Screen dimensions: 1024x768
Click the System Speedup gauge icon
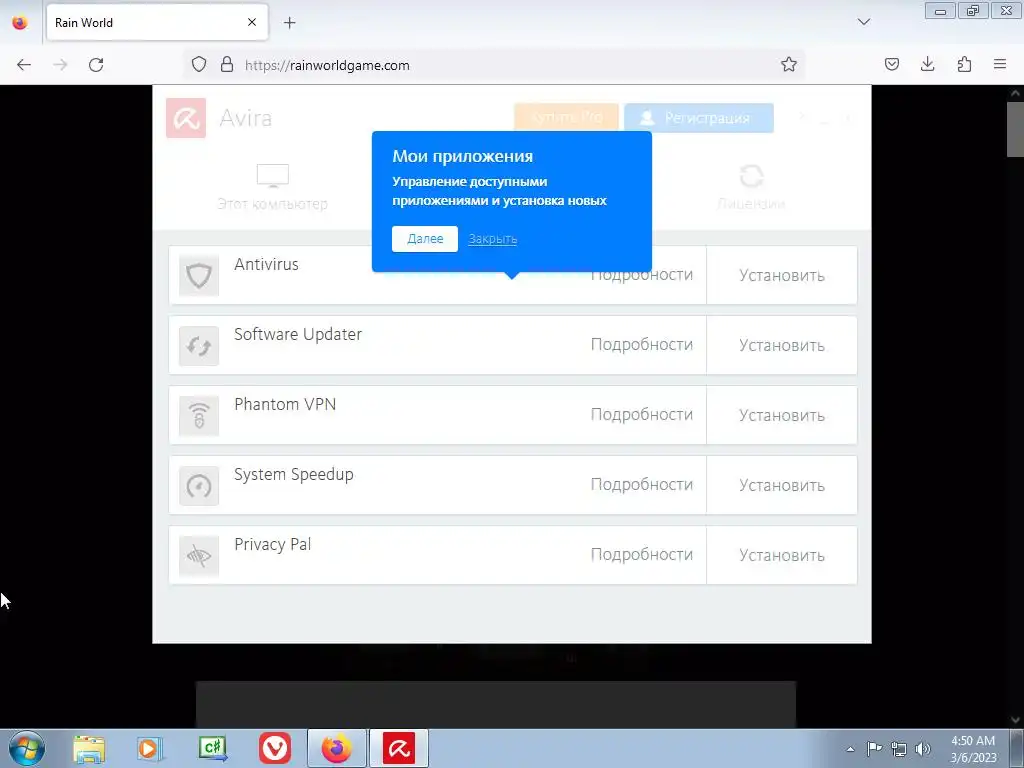coord(199,485)
